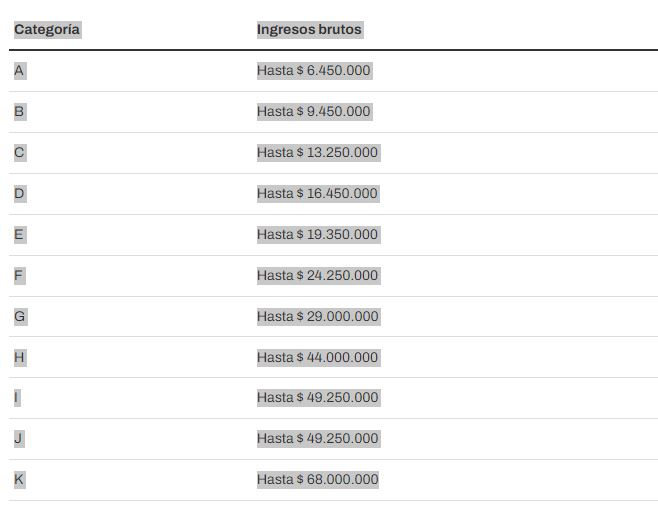Screen dimensions: 658x508
Task: Select the category B cell
Action: pos(19,112)
